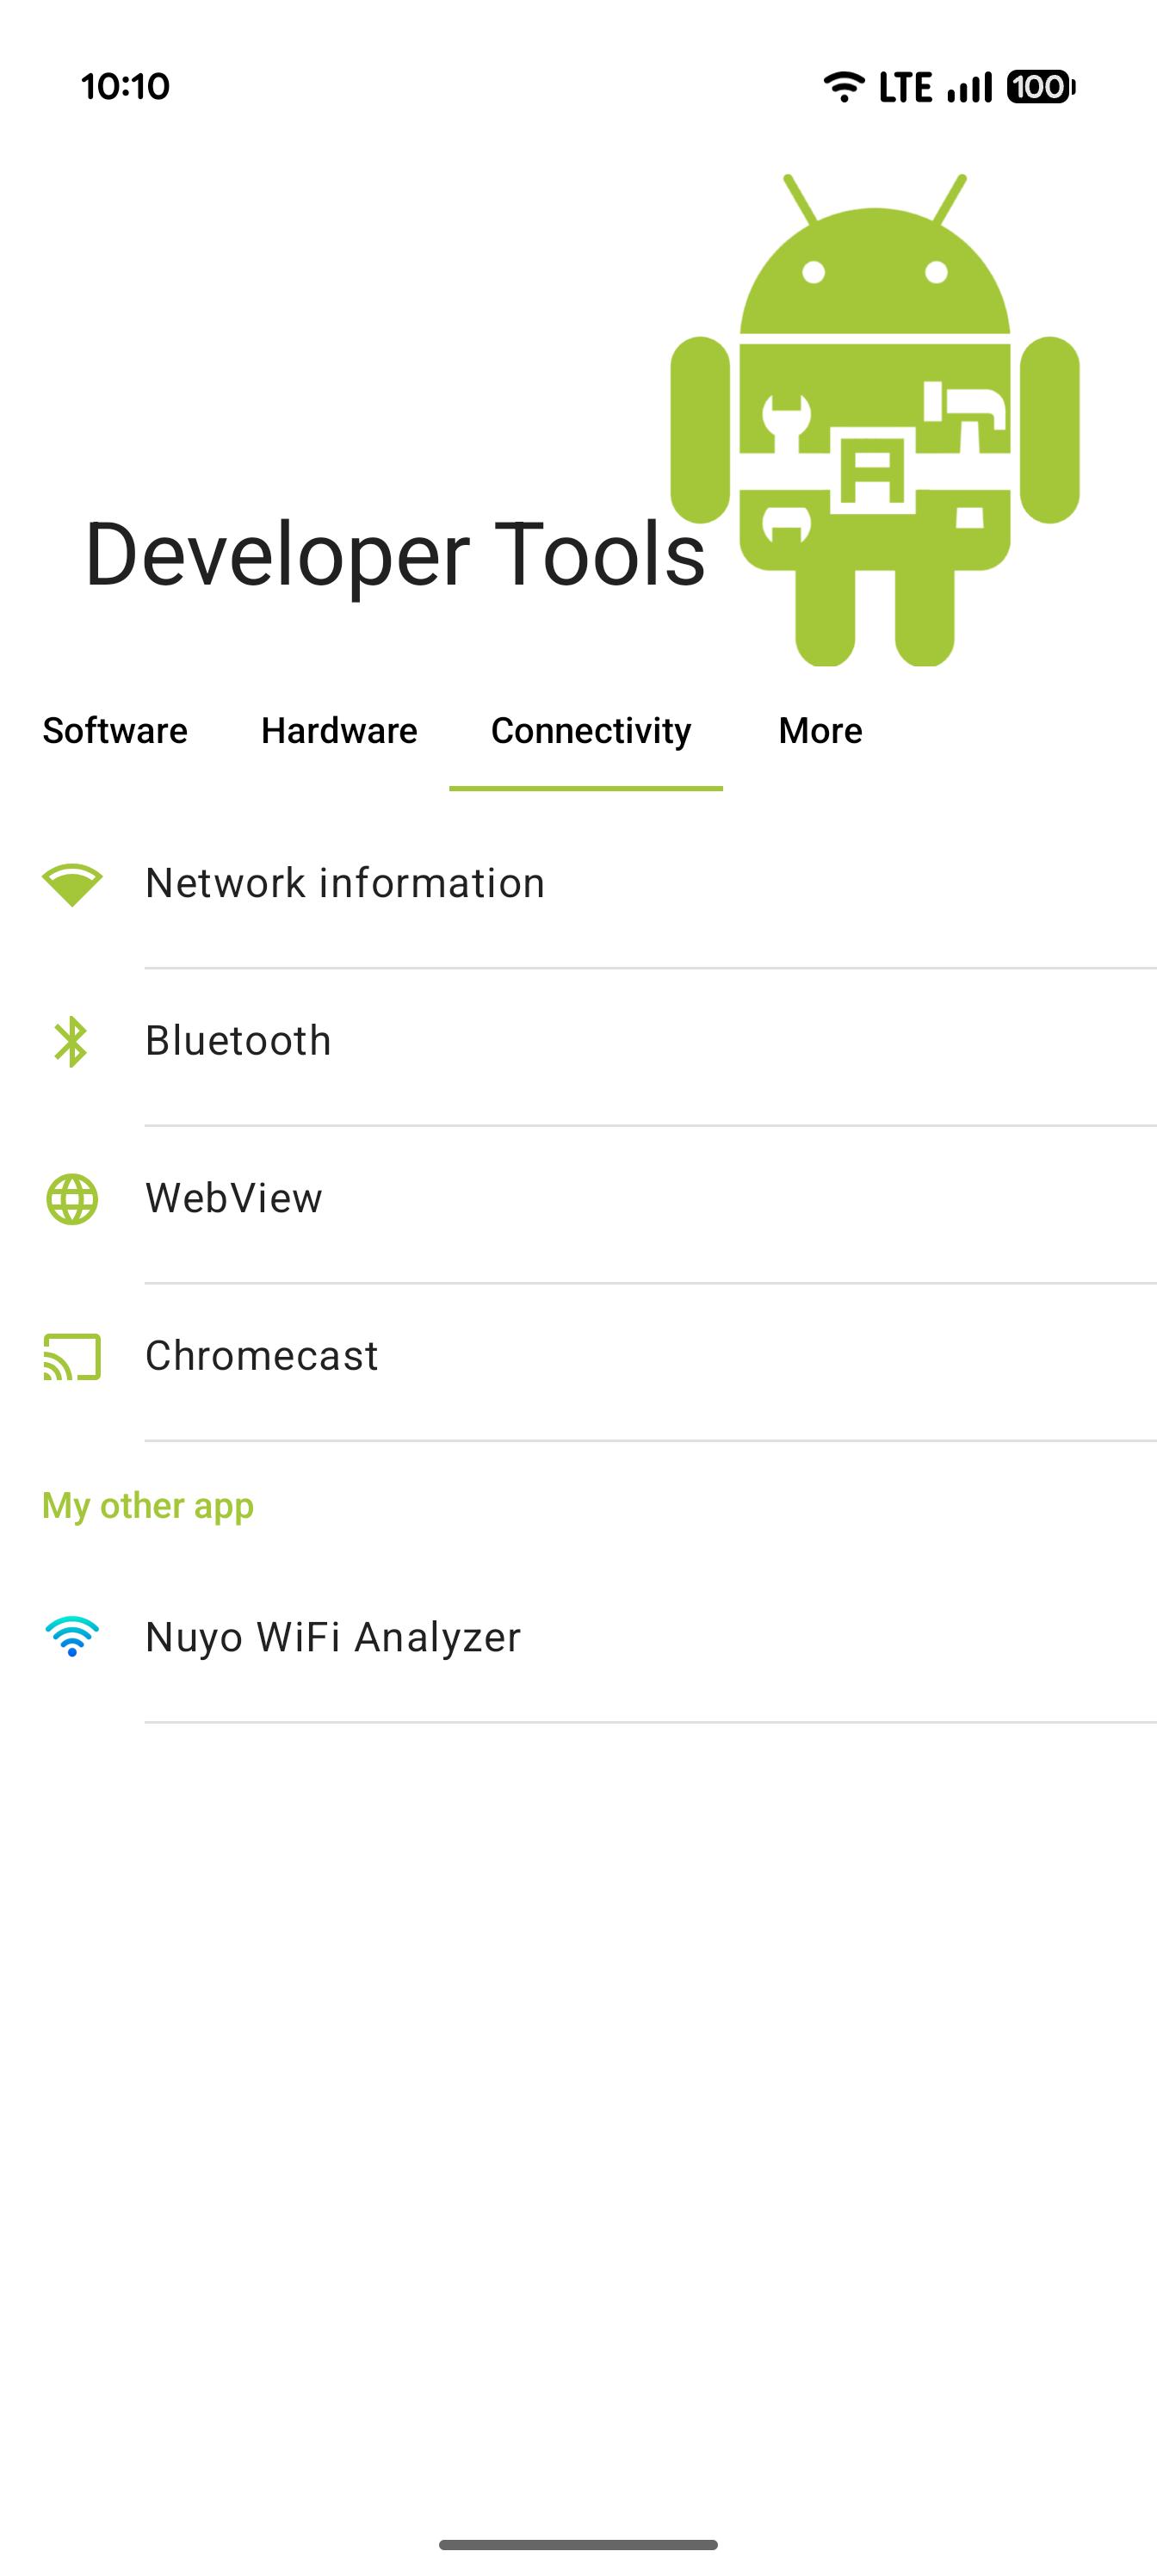Tap the cellular signal bars icon

coord(969,87)
